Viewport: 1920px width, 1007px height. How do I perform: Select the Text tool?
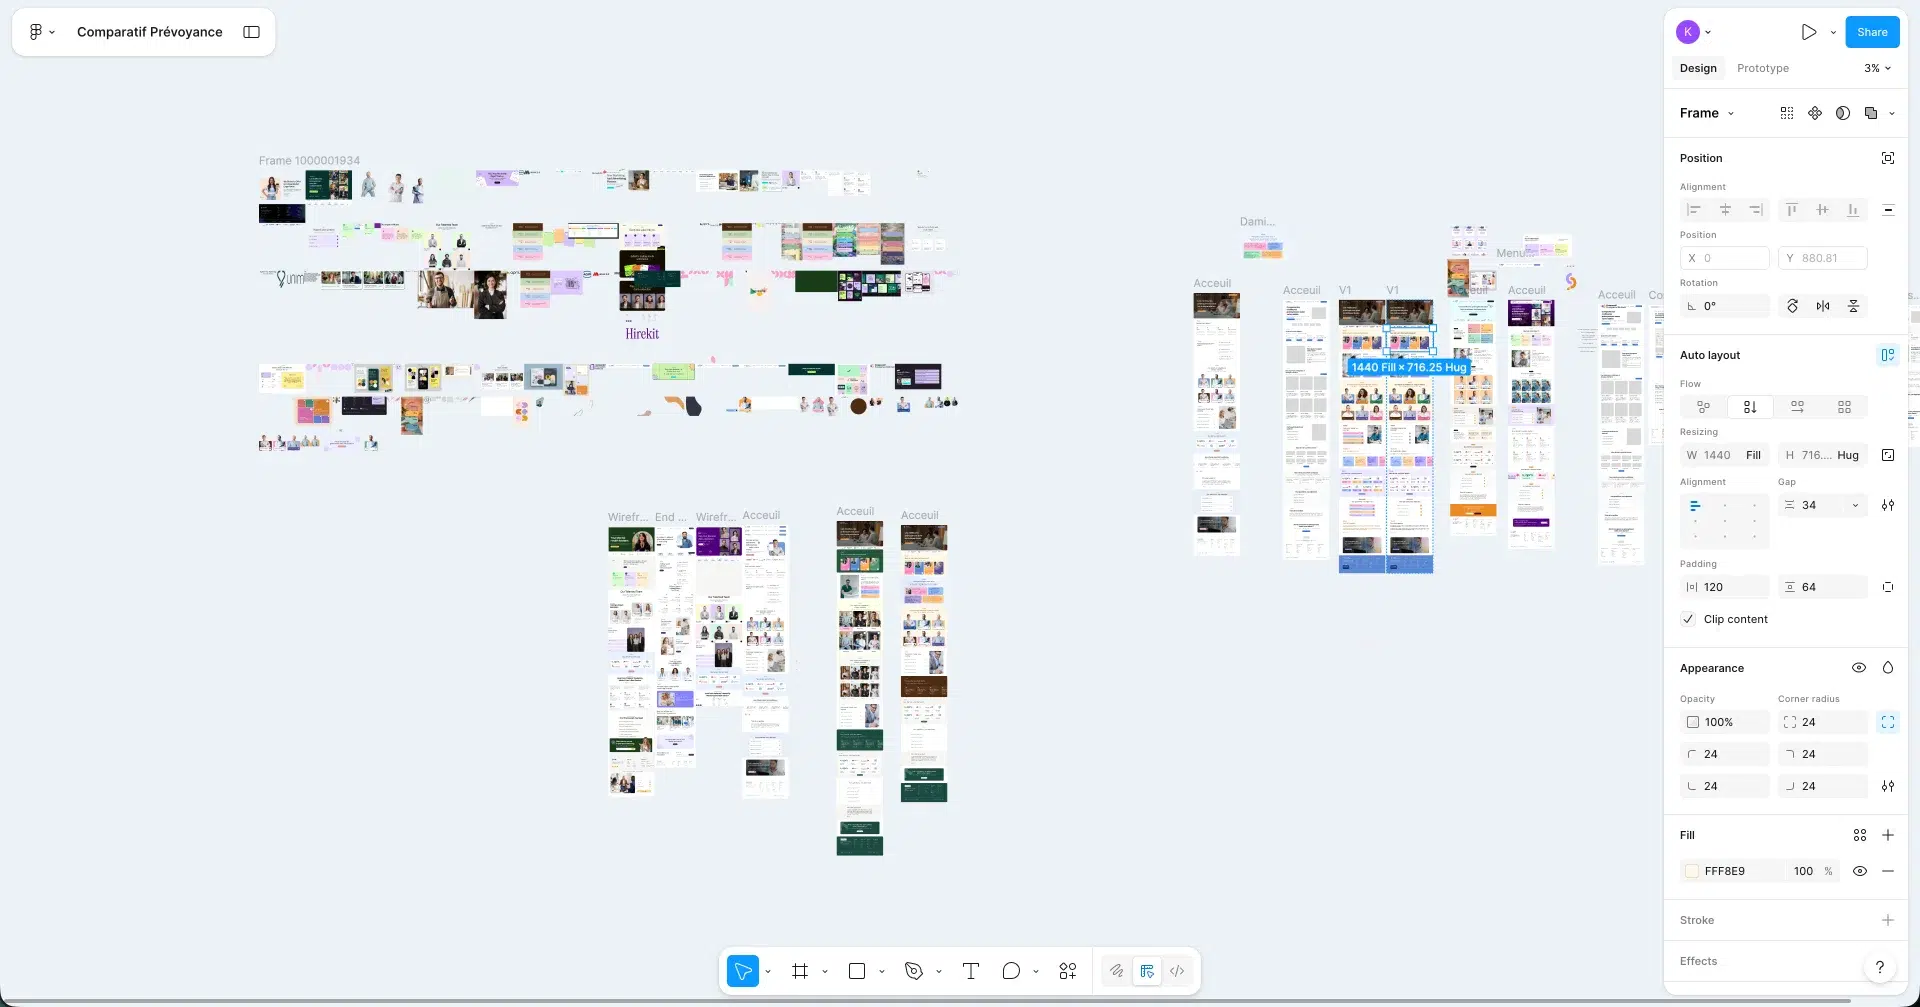click(970, 971)
